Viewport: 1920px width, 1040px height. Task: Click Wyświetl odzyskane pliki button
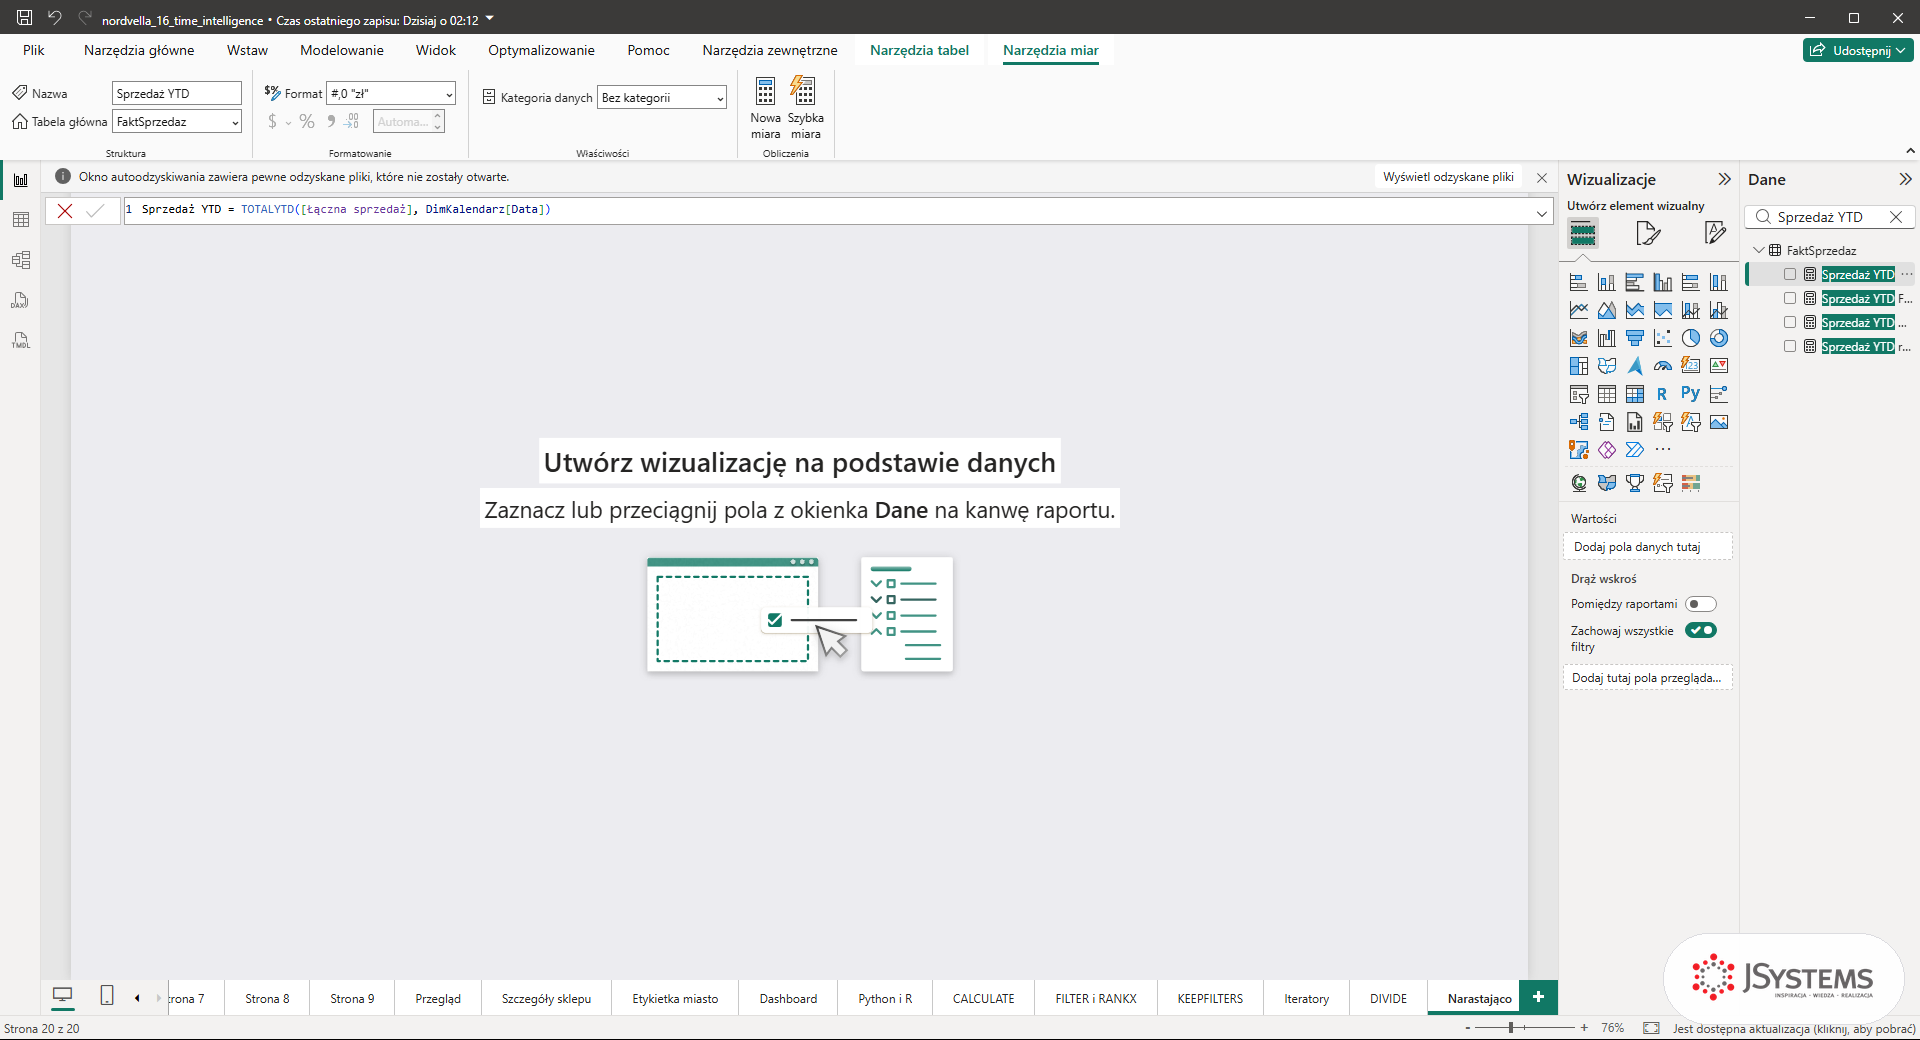(x=1448, y=177)
